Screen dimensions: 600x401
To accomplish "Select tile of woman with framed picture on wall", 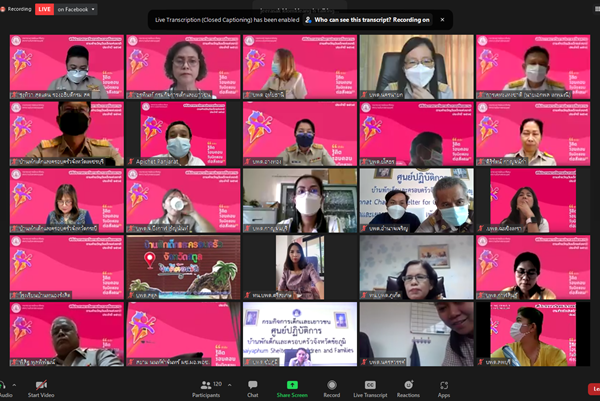I will [416, 267].
